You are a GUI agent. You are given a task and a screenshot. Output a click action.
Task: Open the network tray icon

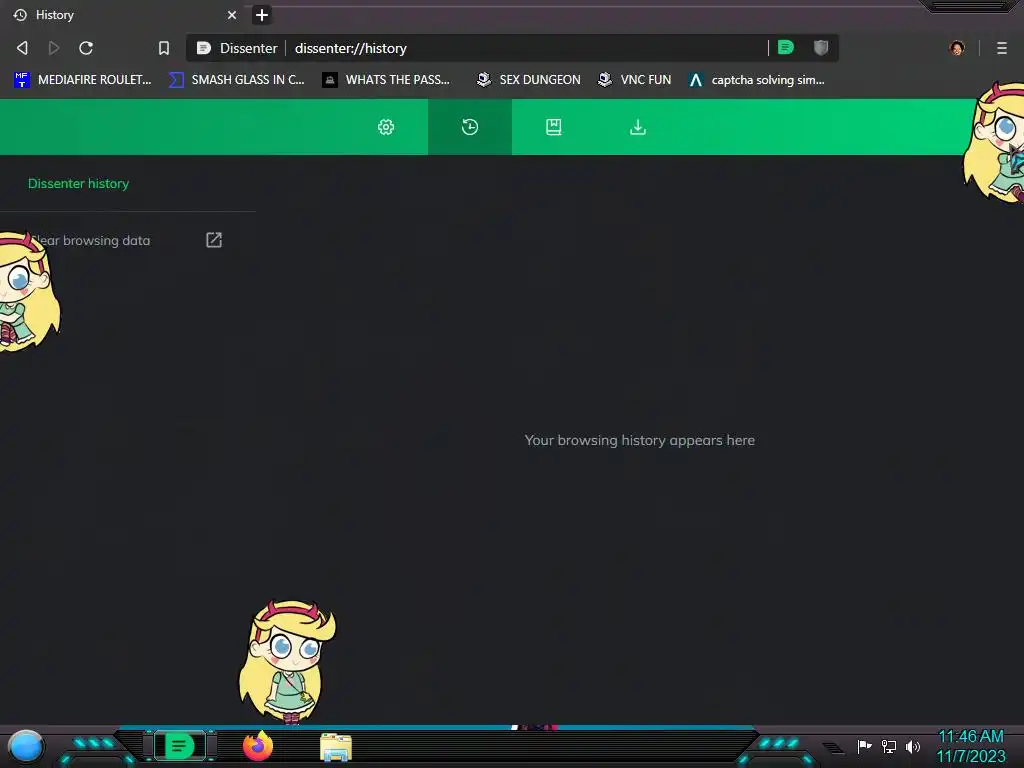click(888, 746)
